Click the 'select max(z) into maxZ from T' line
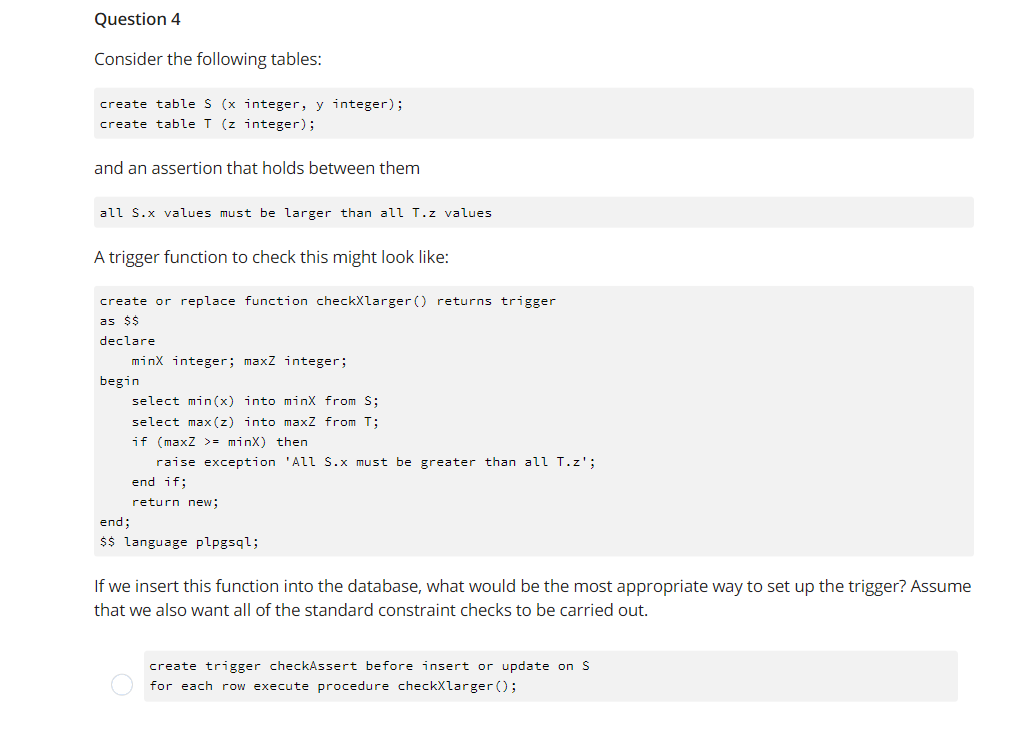The image size is (1018, 737). 255,422
